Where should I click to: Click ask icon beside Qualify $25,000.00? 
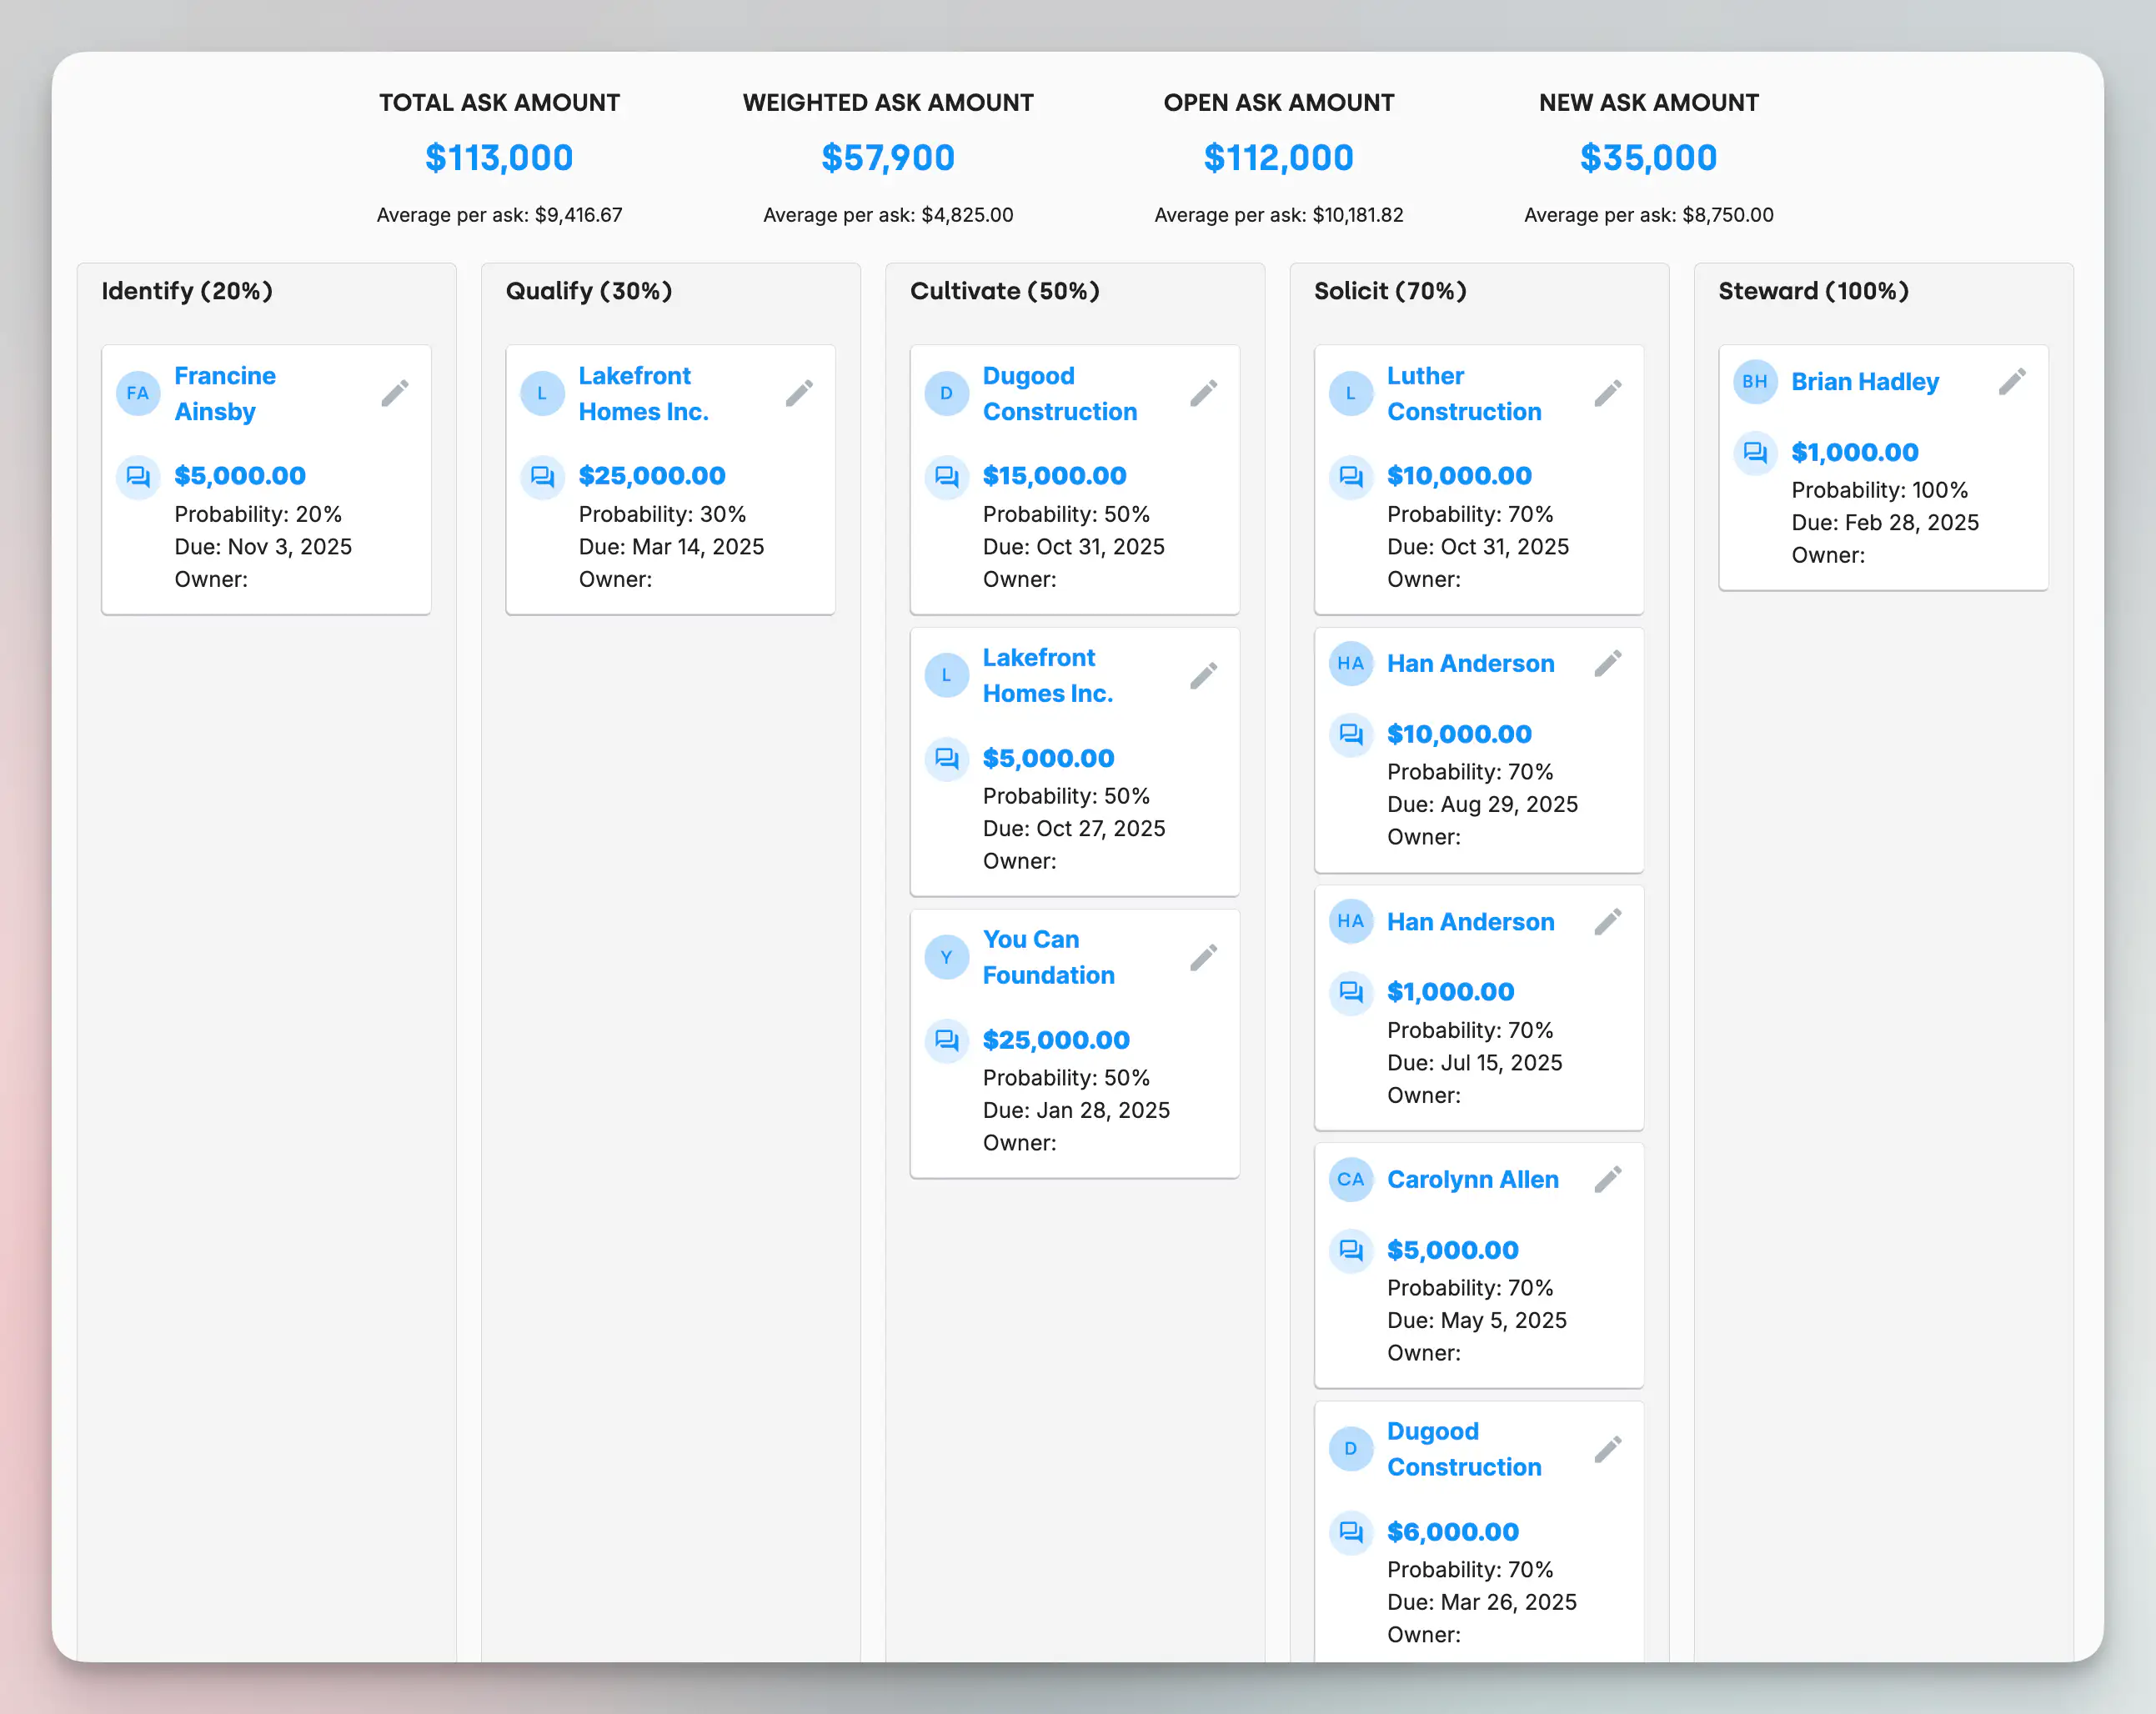542,476
